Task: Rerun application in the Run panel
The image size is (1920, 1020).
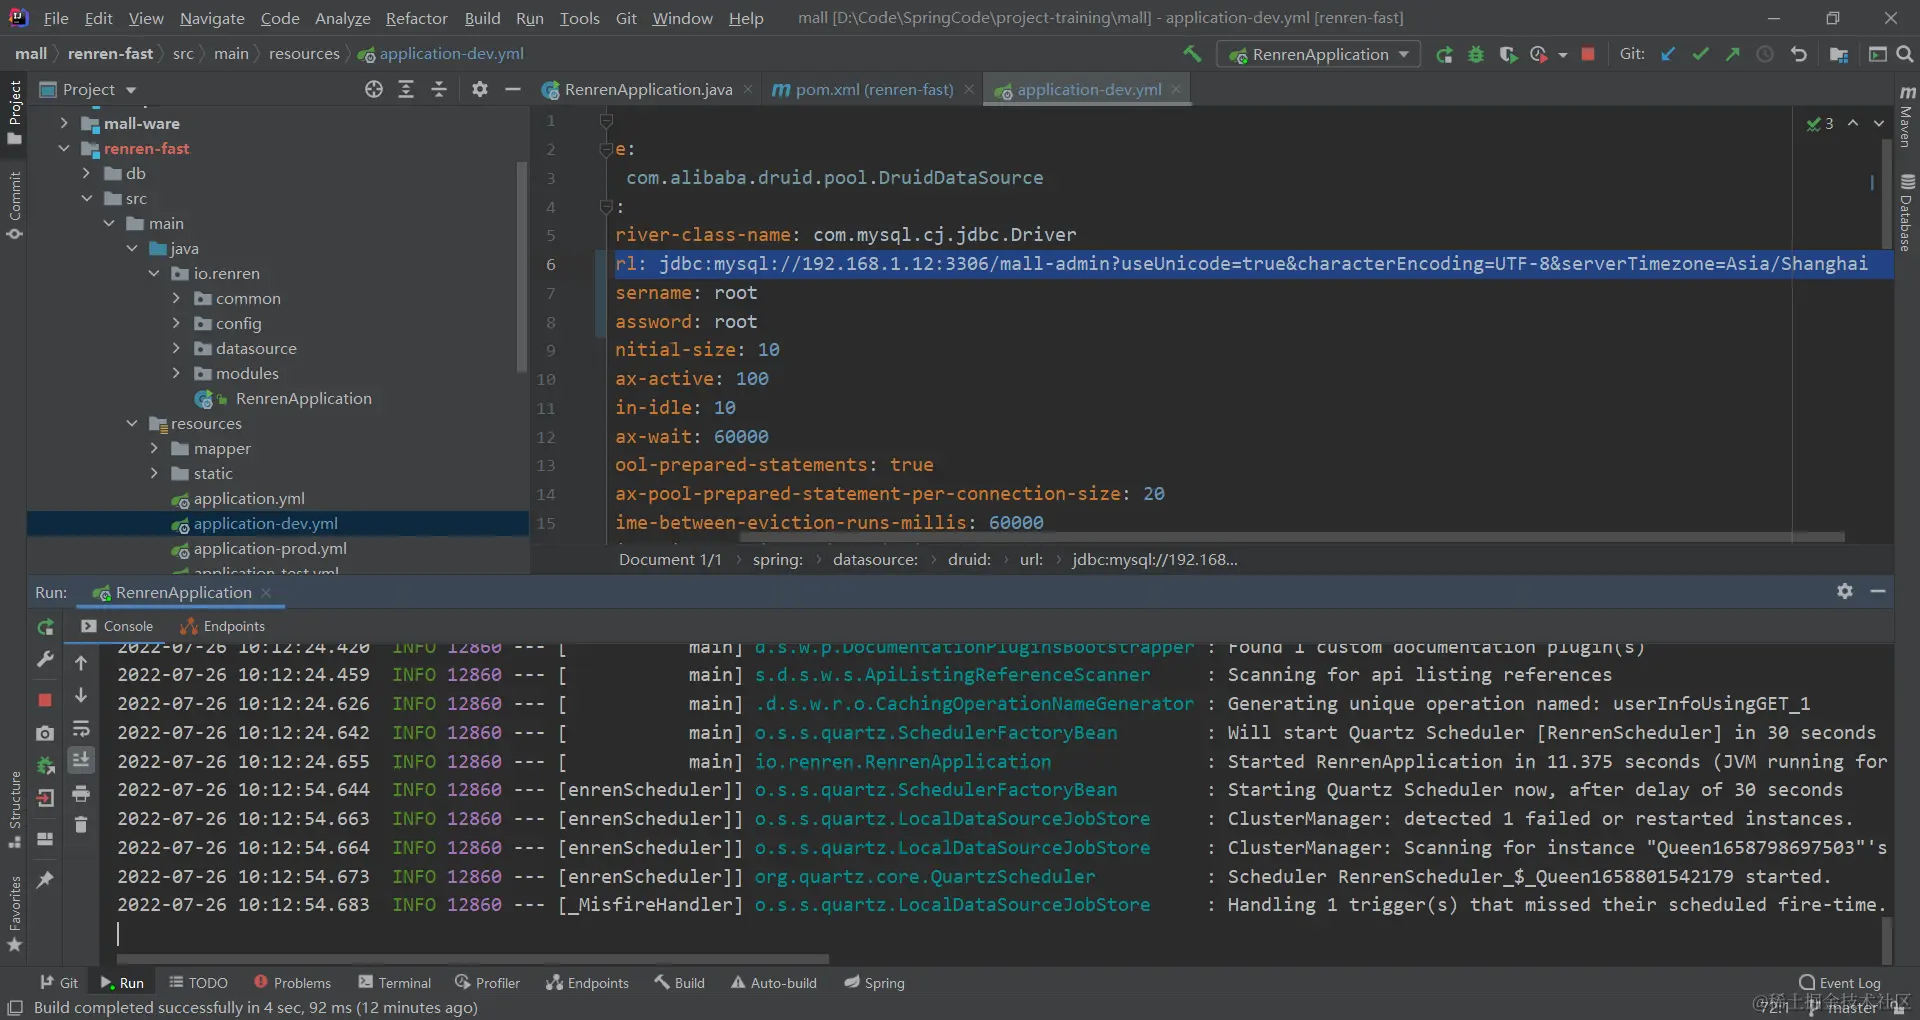Action: pos(45,627)
